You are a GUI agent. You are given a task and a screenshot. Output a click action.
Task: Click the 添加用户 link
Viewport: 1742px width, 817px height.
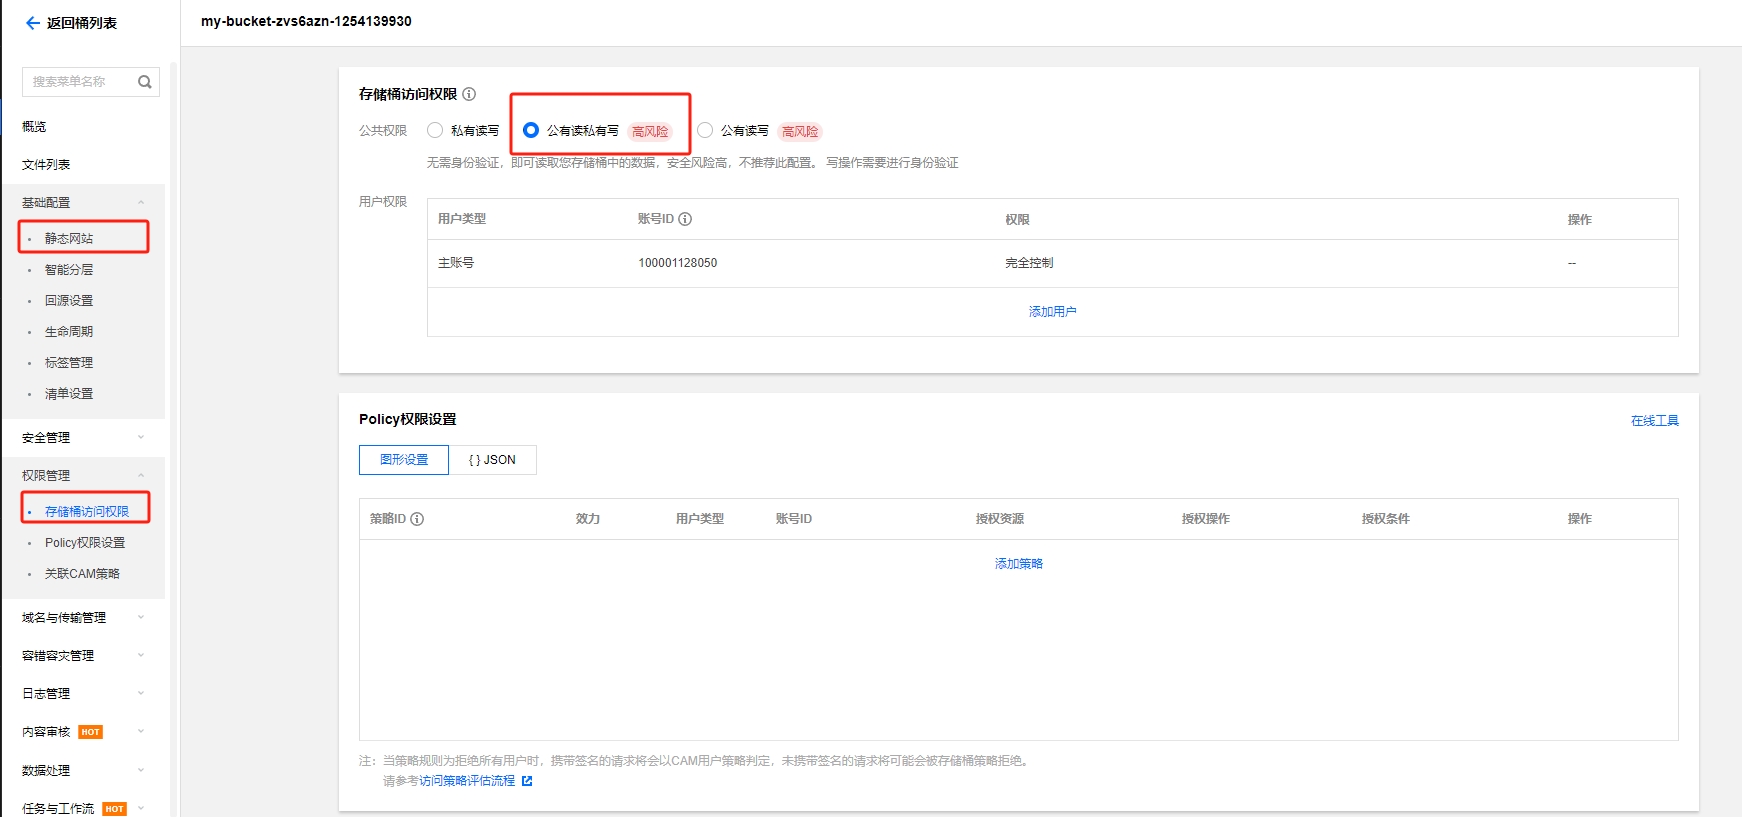1053,312
